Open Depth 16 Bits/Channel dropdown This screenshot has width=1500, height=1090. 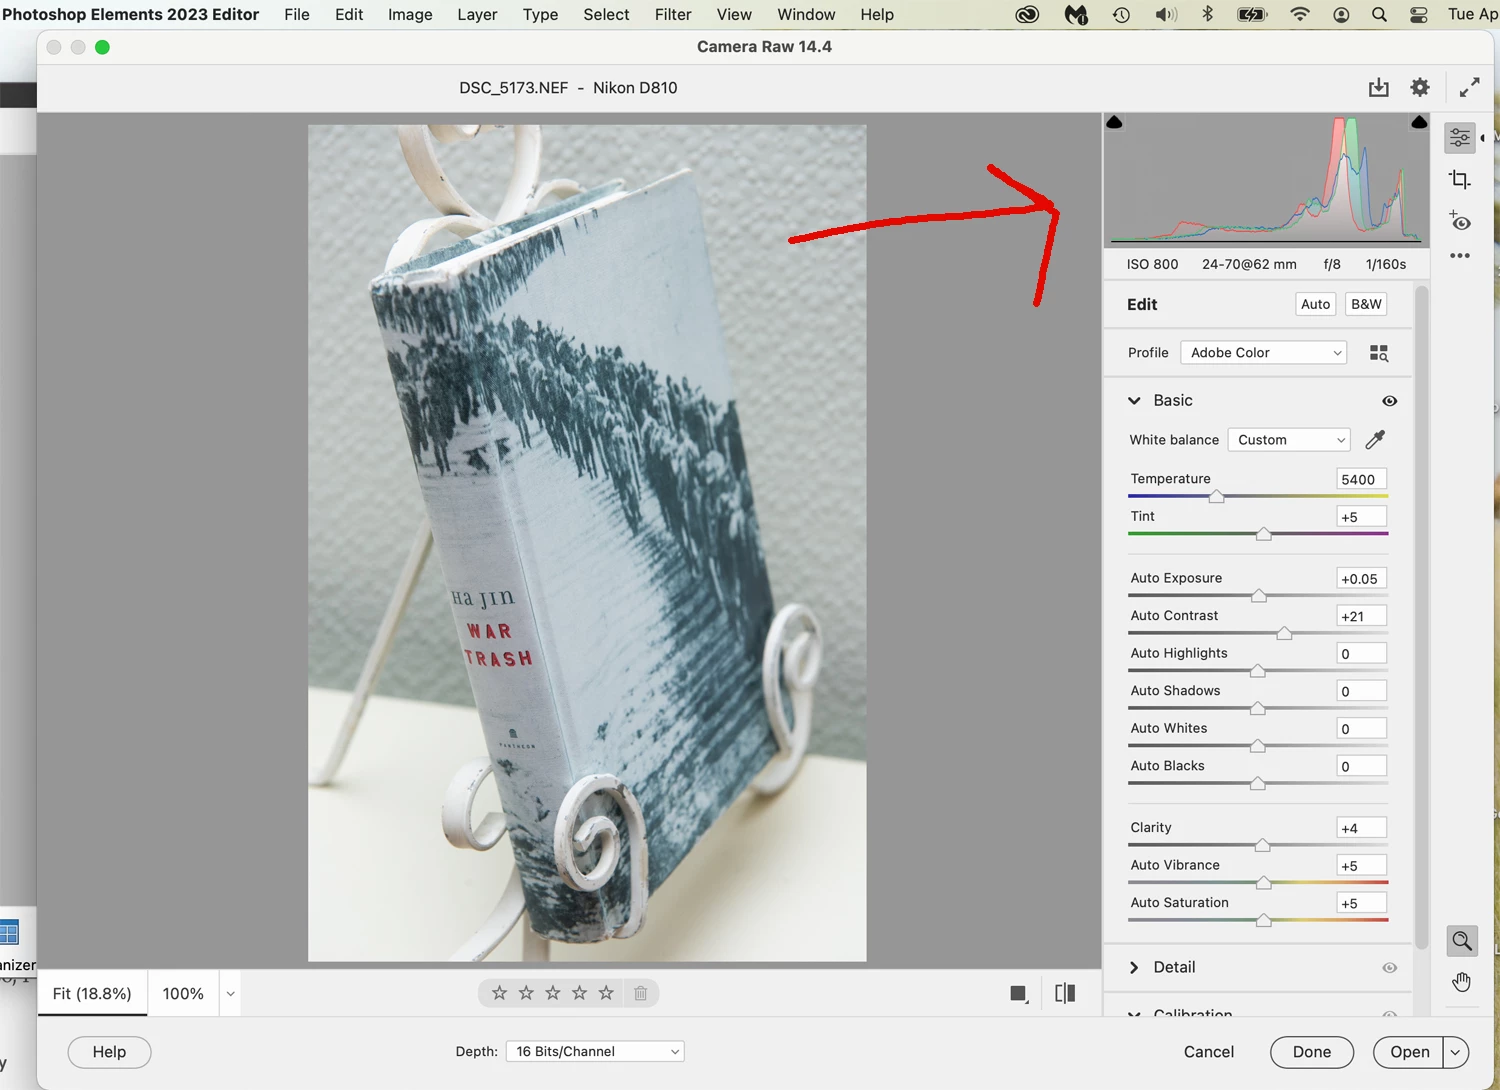tap(595, 1051)
